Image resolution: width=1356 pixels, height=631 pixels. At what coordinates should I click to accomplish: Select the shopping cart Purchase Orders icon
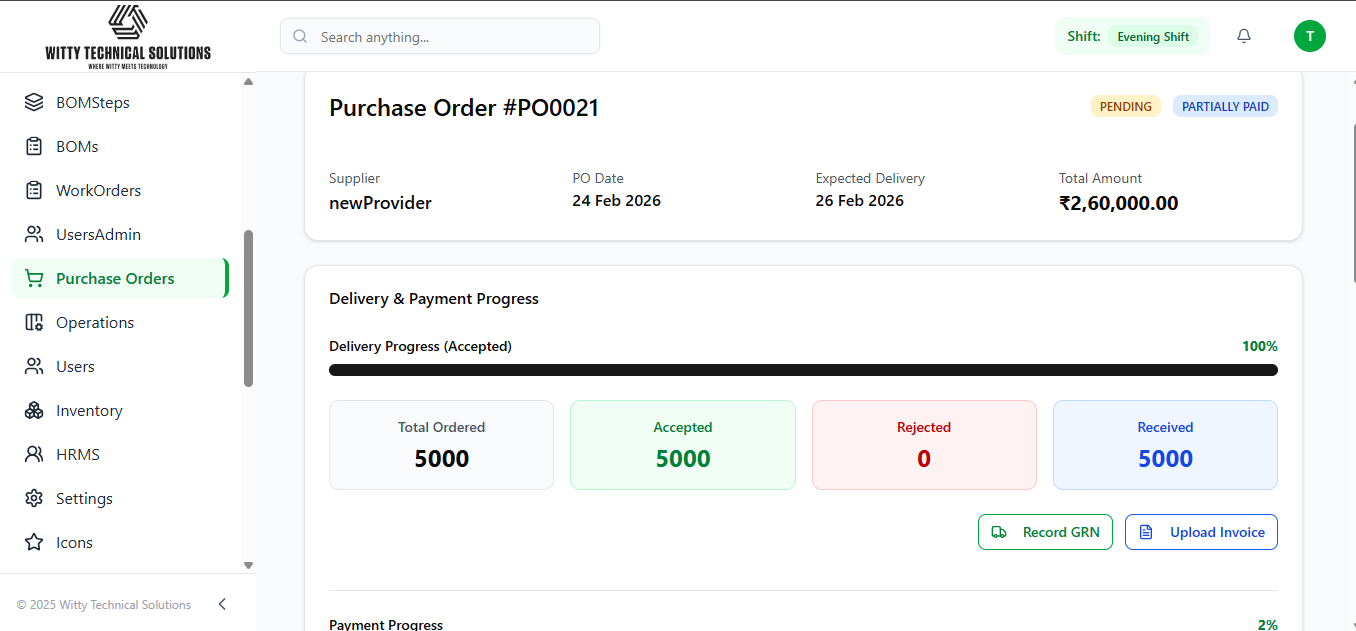click(34, 278)
